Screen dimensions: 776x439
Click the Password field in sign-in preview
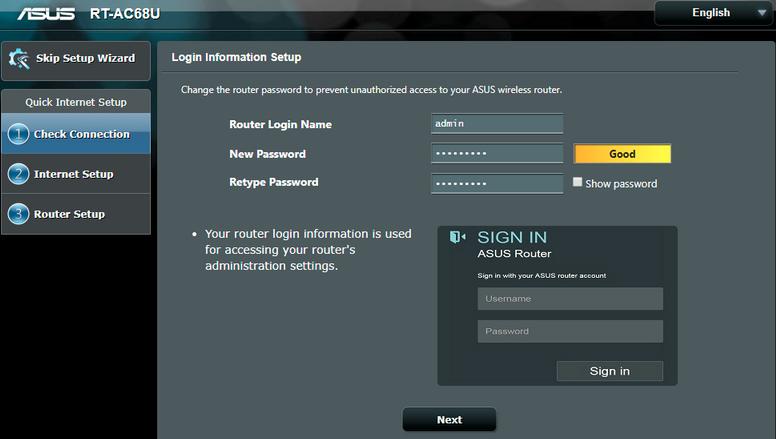tap(570, 331)
